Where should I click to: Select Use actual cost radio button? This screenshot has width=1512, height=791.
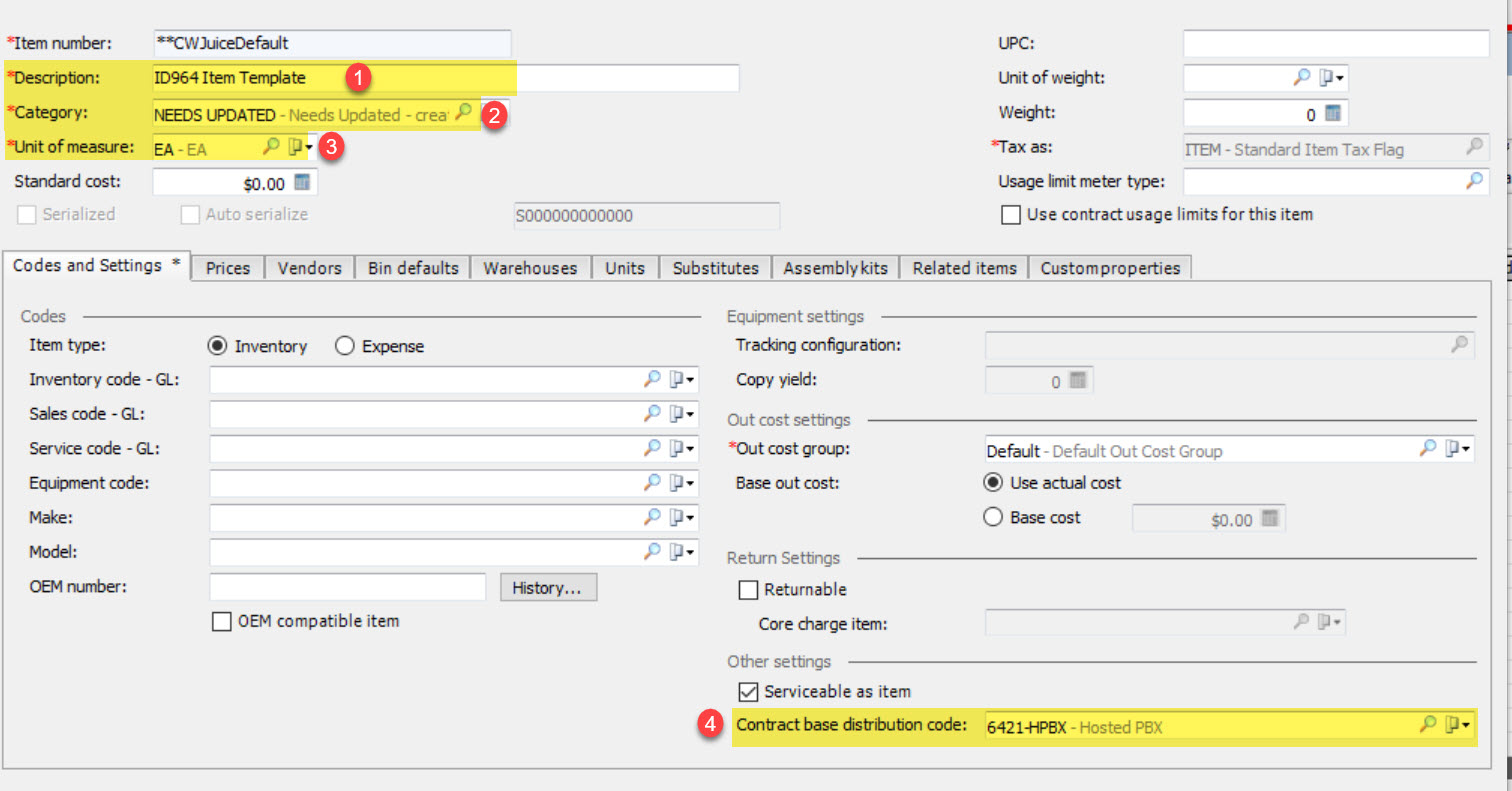[993, 483]
